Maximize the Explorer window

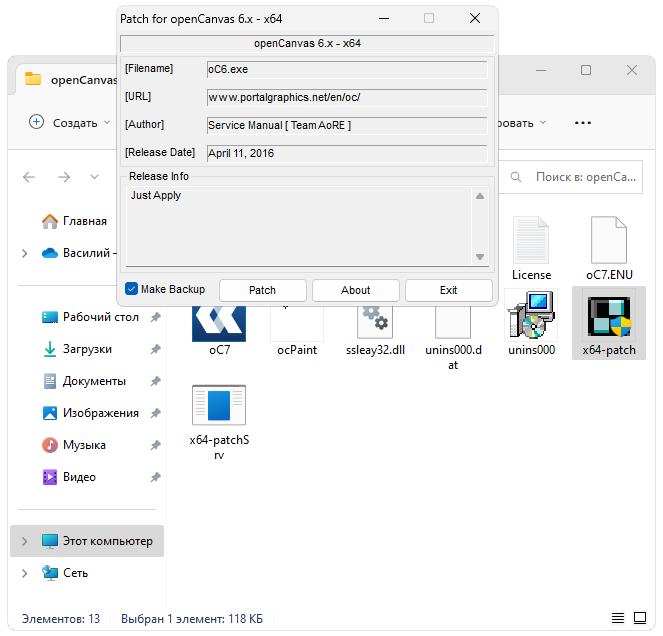click(x=586, y=70)
